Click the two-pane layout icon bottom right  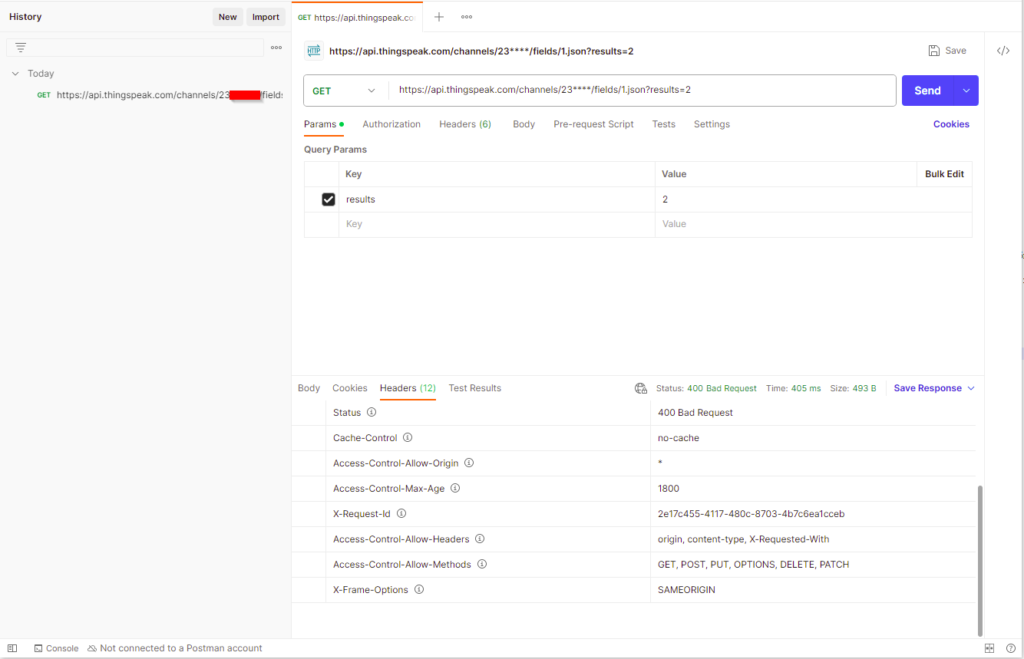click(989, 648)
